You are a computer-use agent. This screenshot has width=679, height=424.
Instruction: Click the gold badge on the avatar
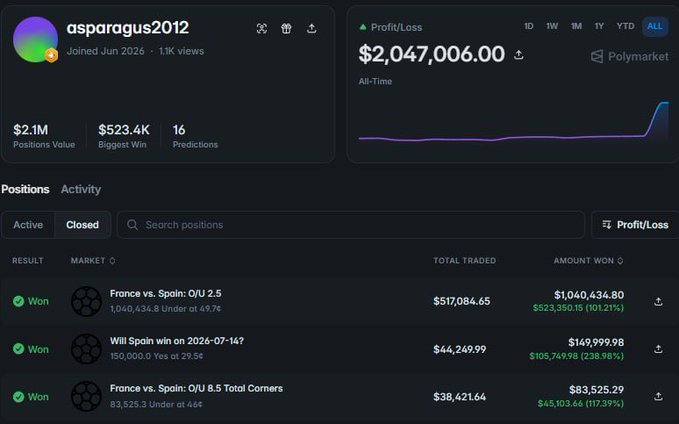pos(51,55)
